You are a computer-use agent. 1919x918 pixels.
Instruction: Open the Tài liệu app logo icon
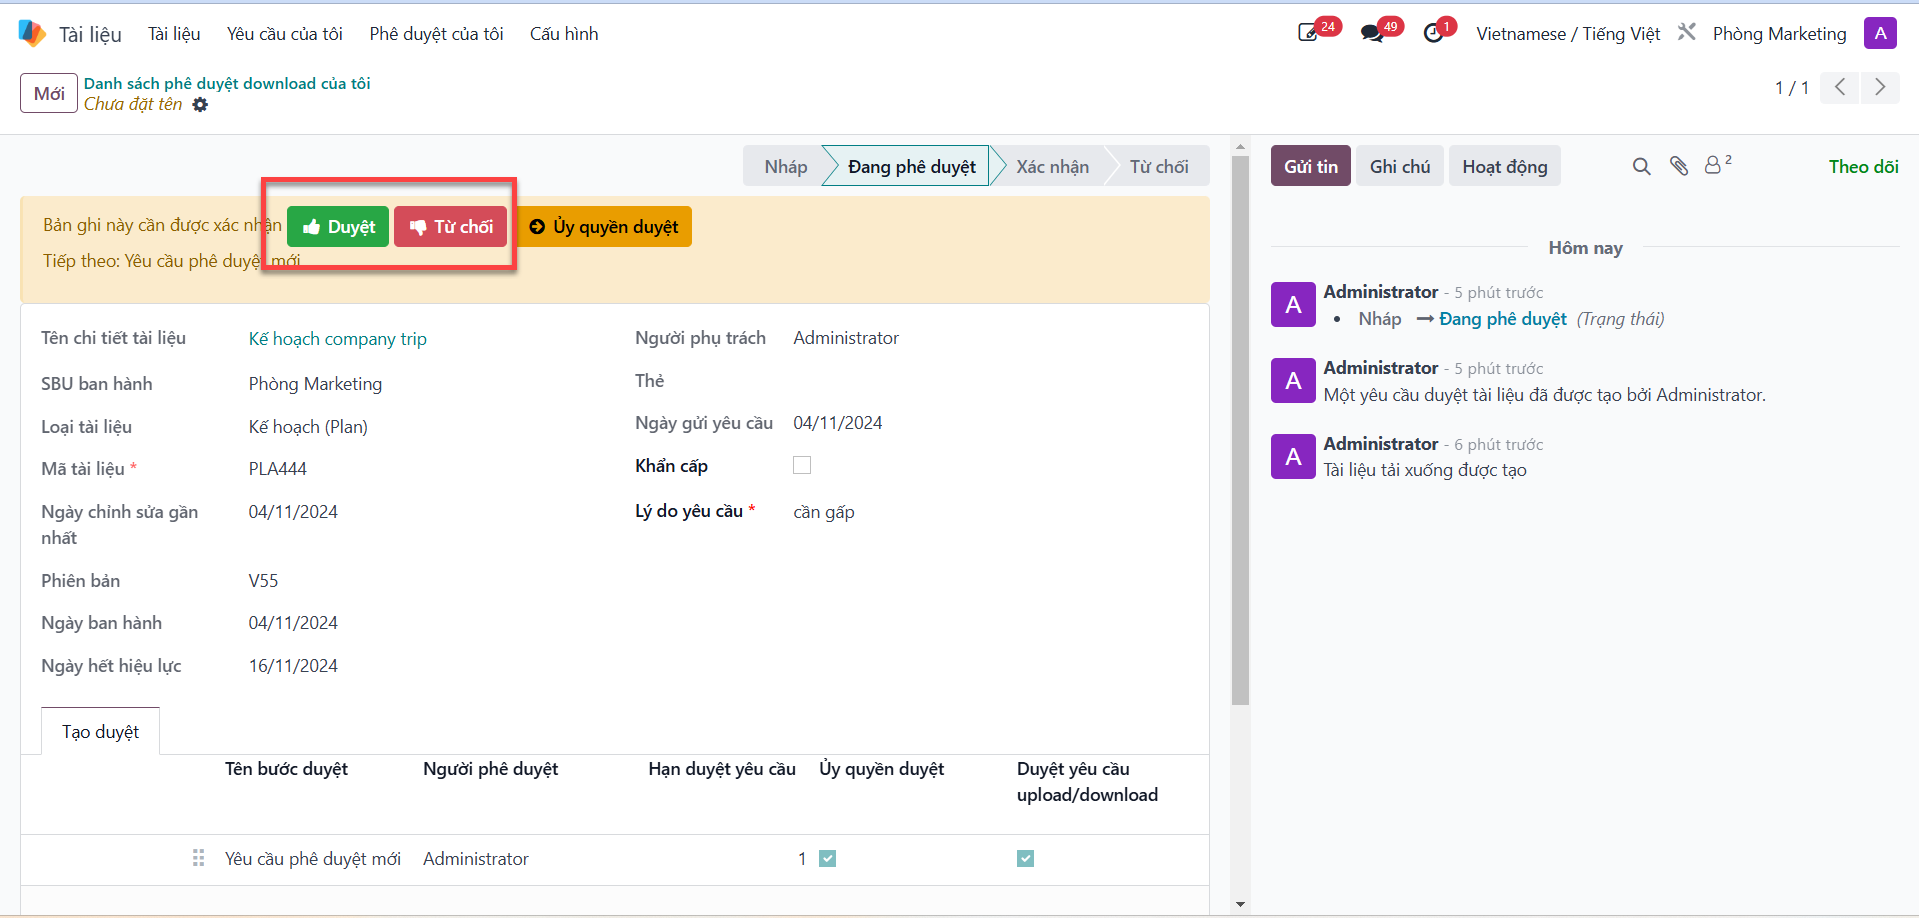[x=32, y=33]
